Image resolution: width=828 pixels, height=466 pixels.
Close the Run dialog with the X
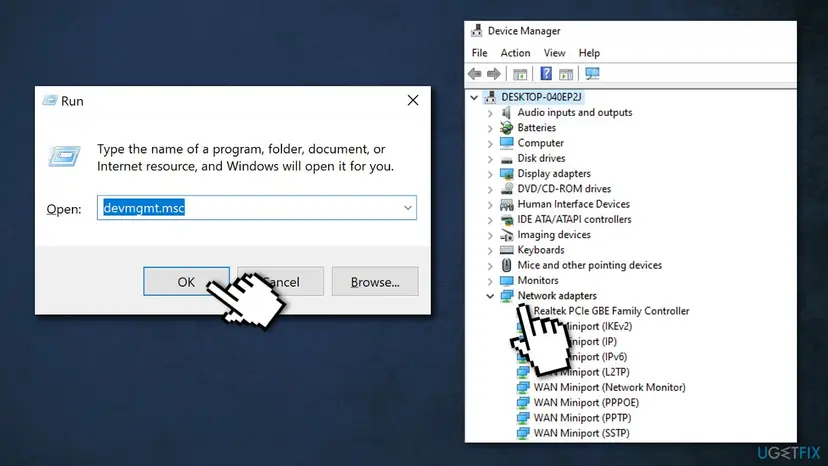pos(413,100)
